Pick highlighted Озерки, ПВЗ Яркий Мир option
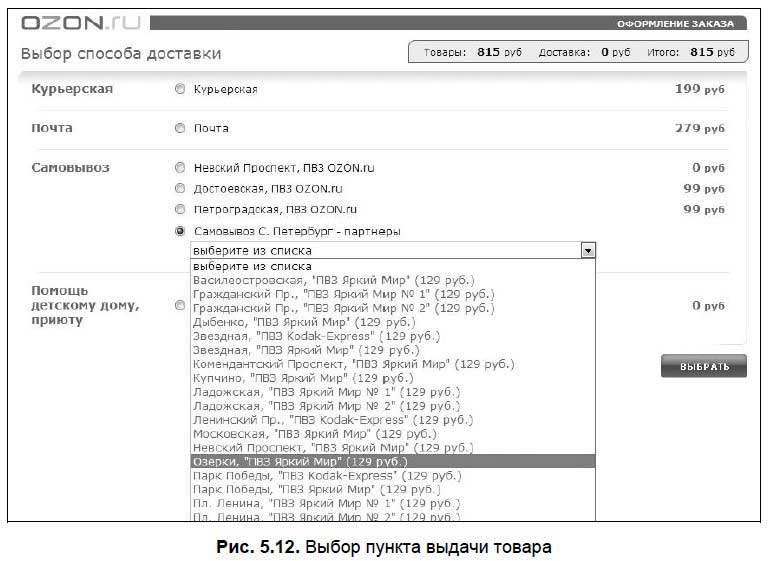This screenshot has width=768, height=561. click(393, 462)
